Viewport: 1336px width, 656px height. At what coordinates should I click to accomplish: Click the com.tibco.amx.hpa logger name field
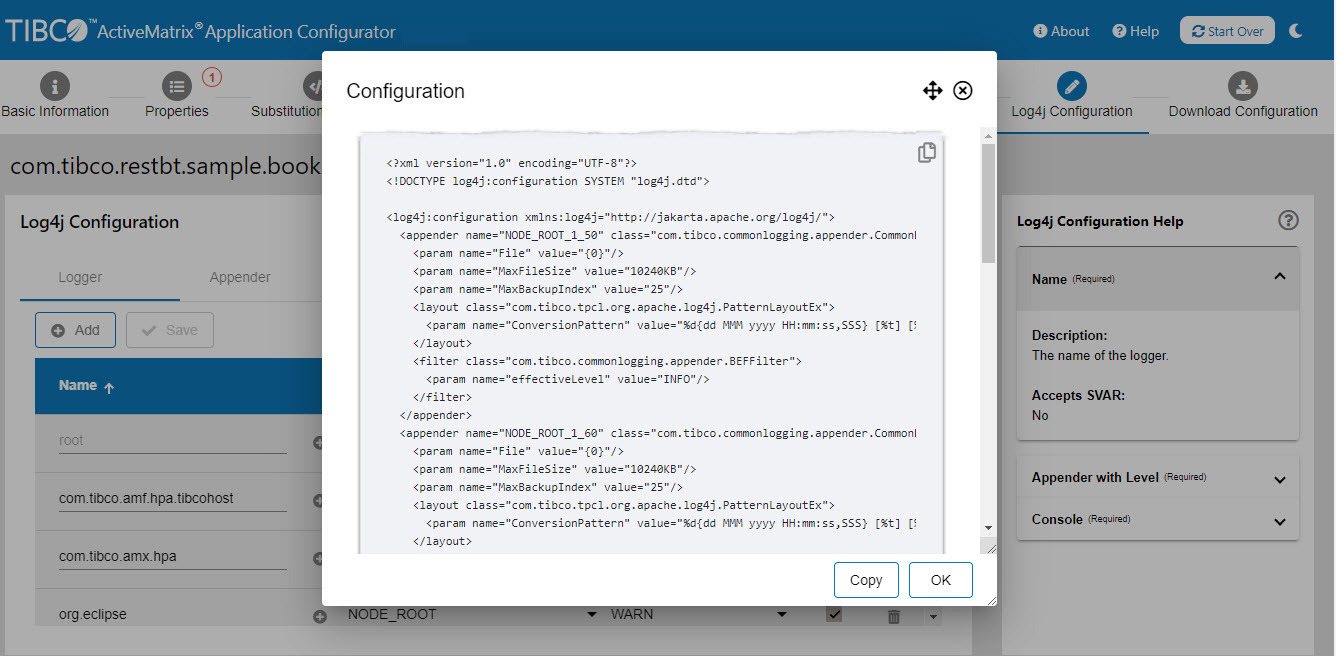172,556
